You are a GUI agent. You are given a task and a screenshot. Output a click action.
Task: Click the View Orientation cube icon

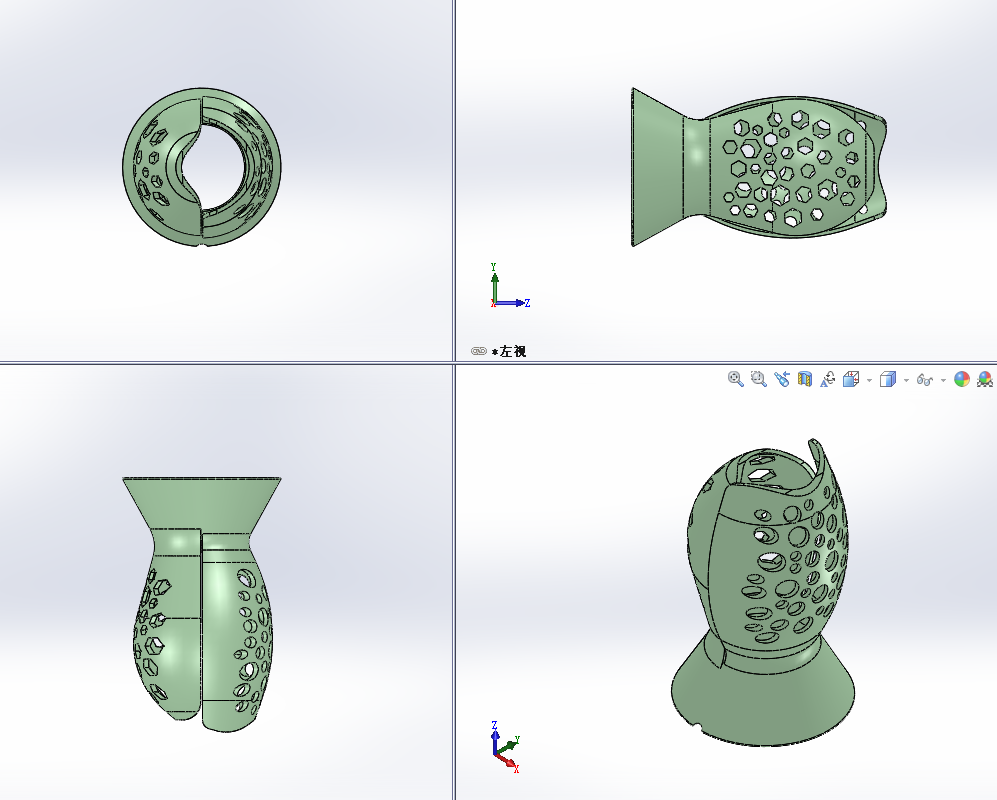click(x=852, y=380)
